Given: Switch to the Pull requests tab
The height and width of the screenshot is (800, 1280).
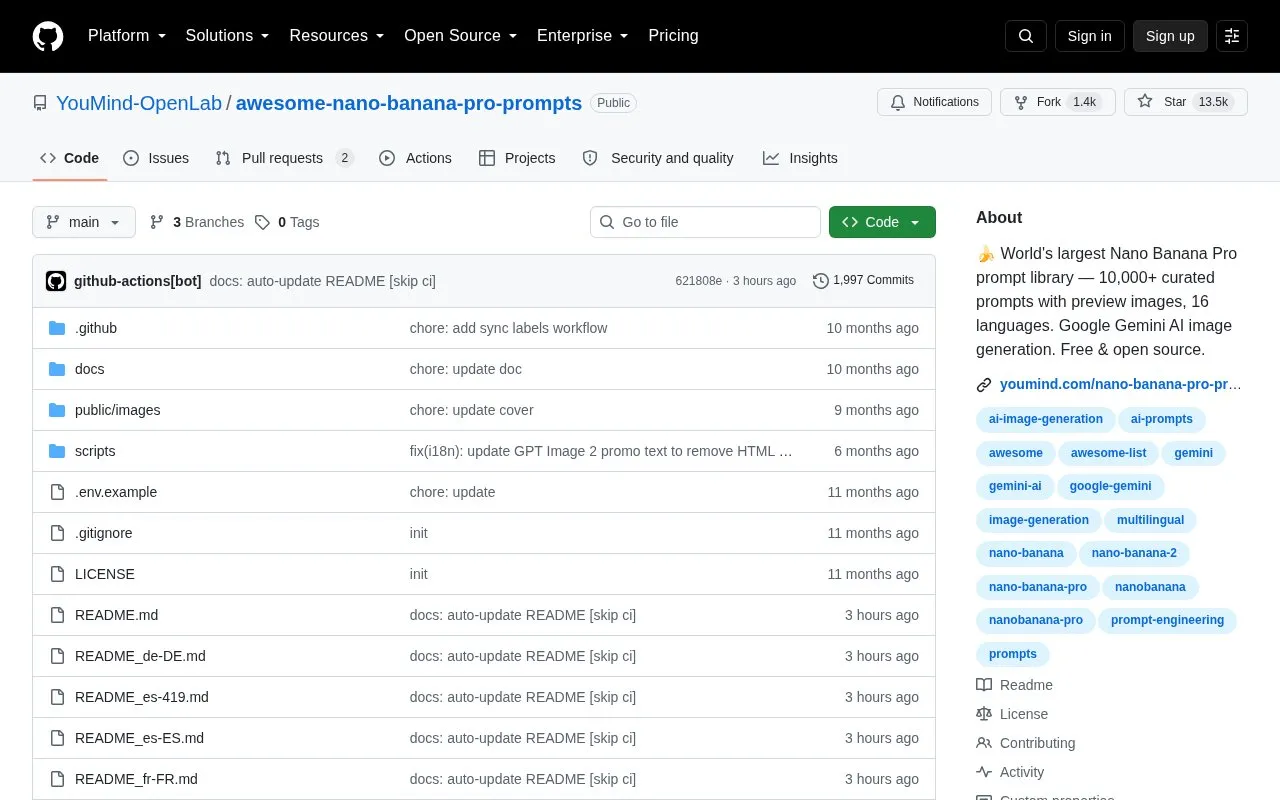Looking at the screenshot, I should pyautogui.click(x=285, y=158).
